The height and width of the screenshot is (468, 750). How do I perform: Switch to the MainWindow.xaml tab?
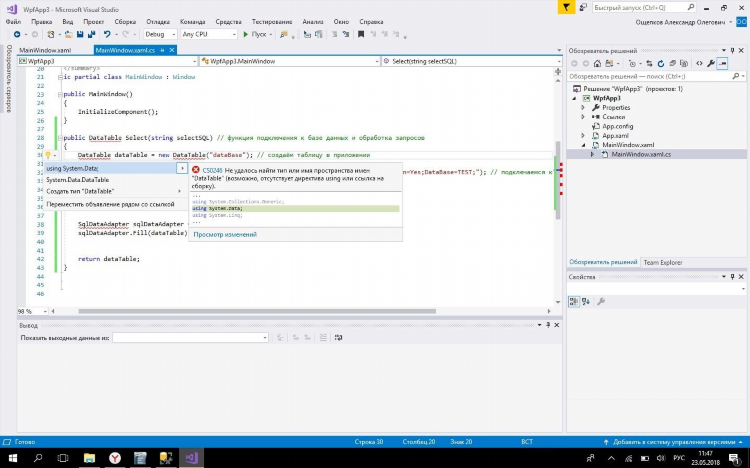[x=45, y=50]
